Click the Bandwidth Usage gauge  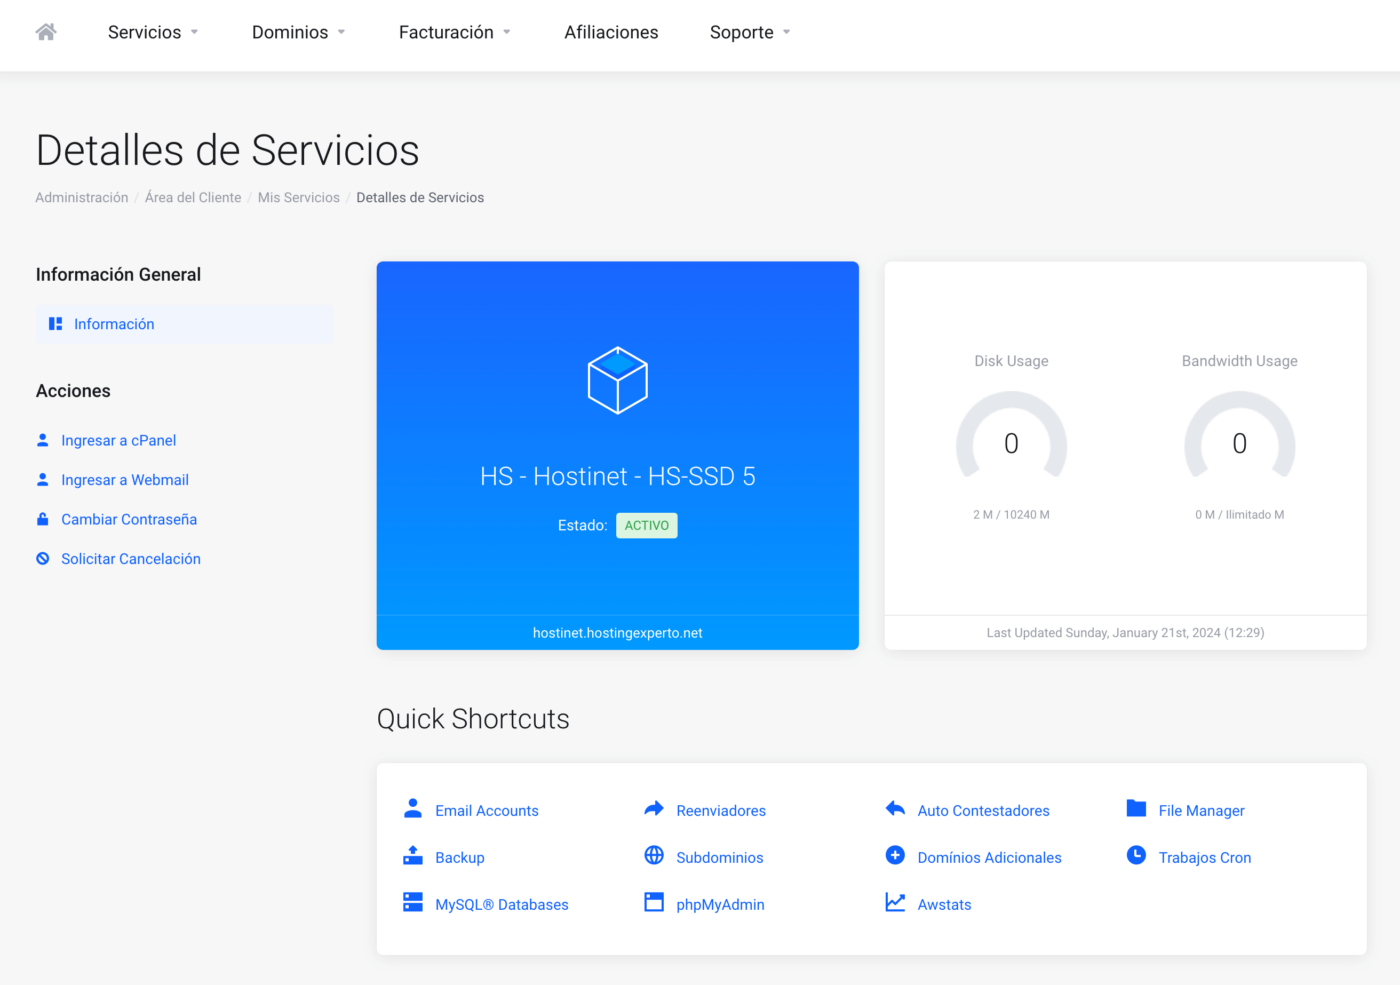click(1240, 436)
